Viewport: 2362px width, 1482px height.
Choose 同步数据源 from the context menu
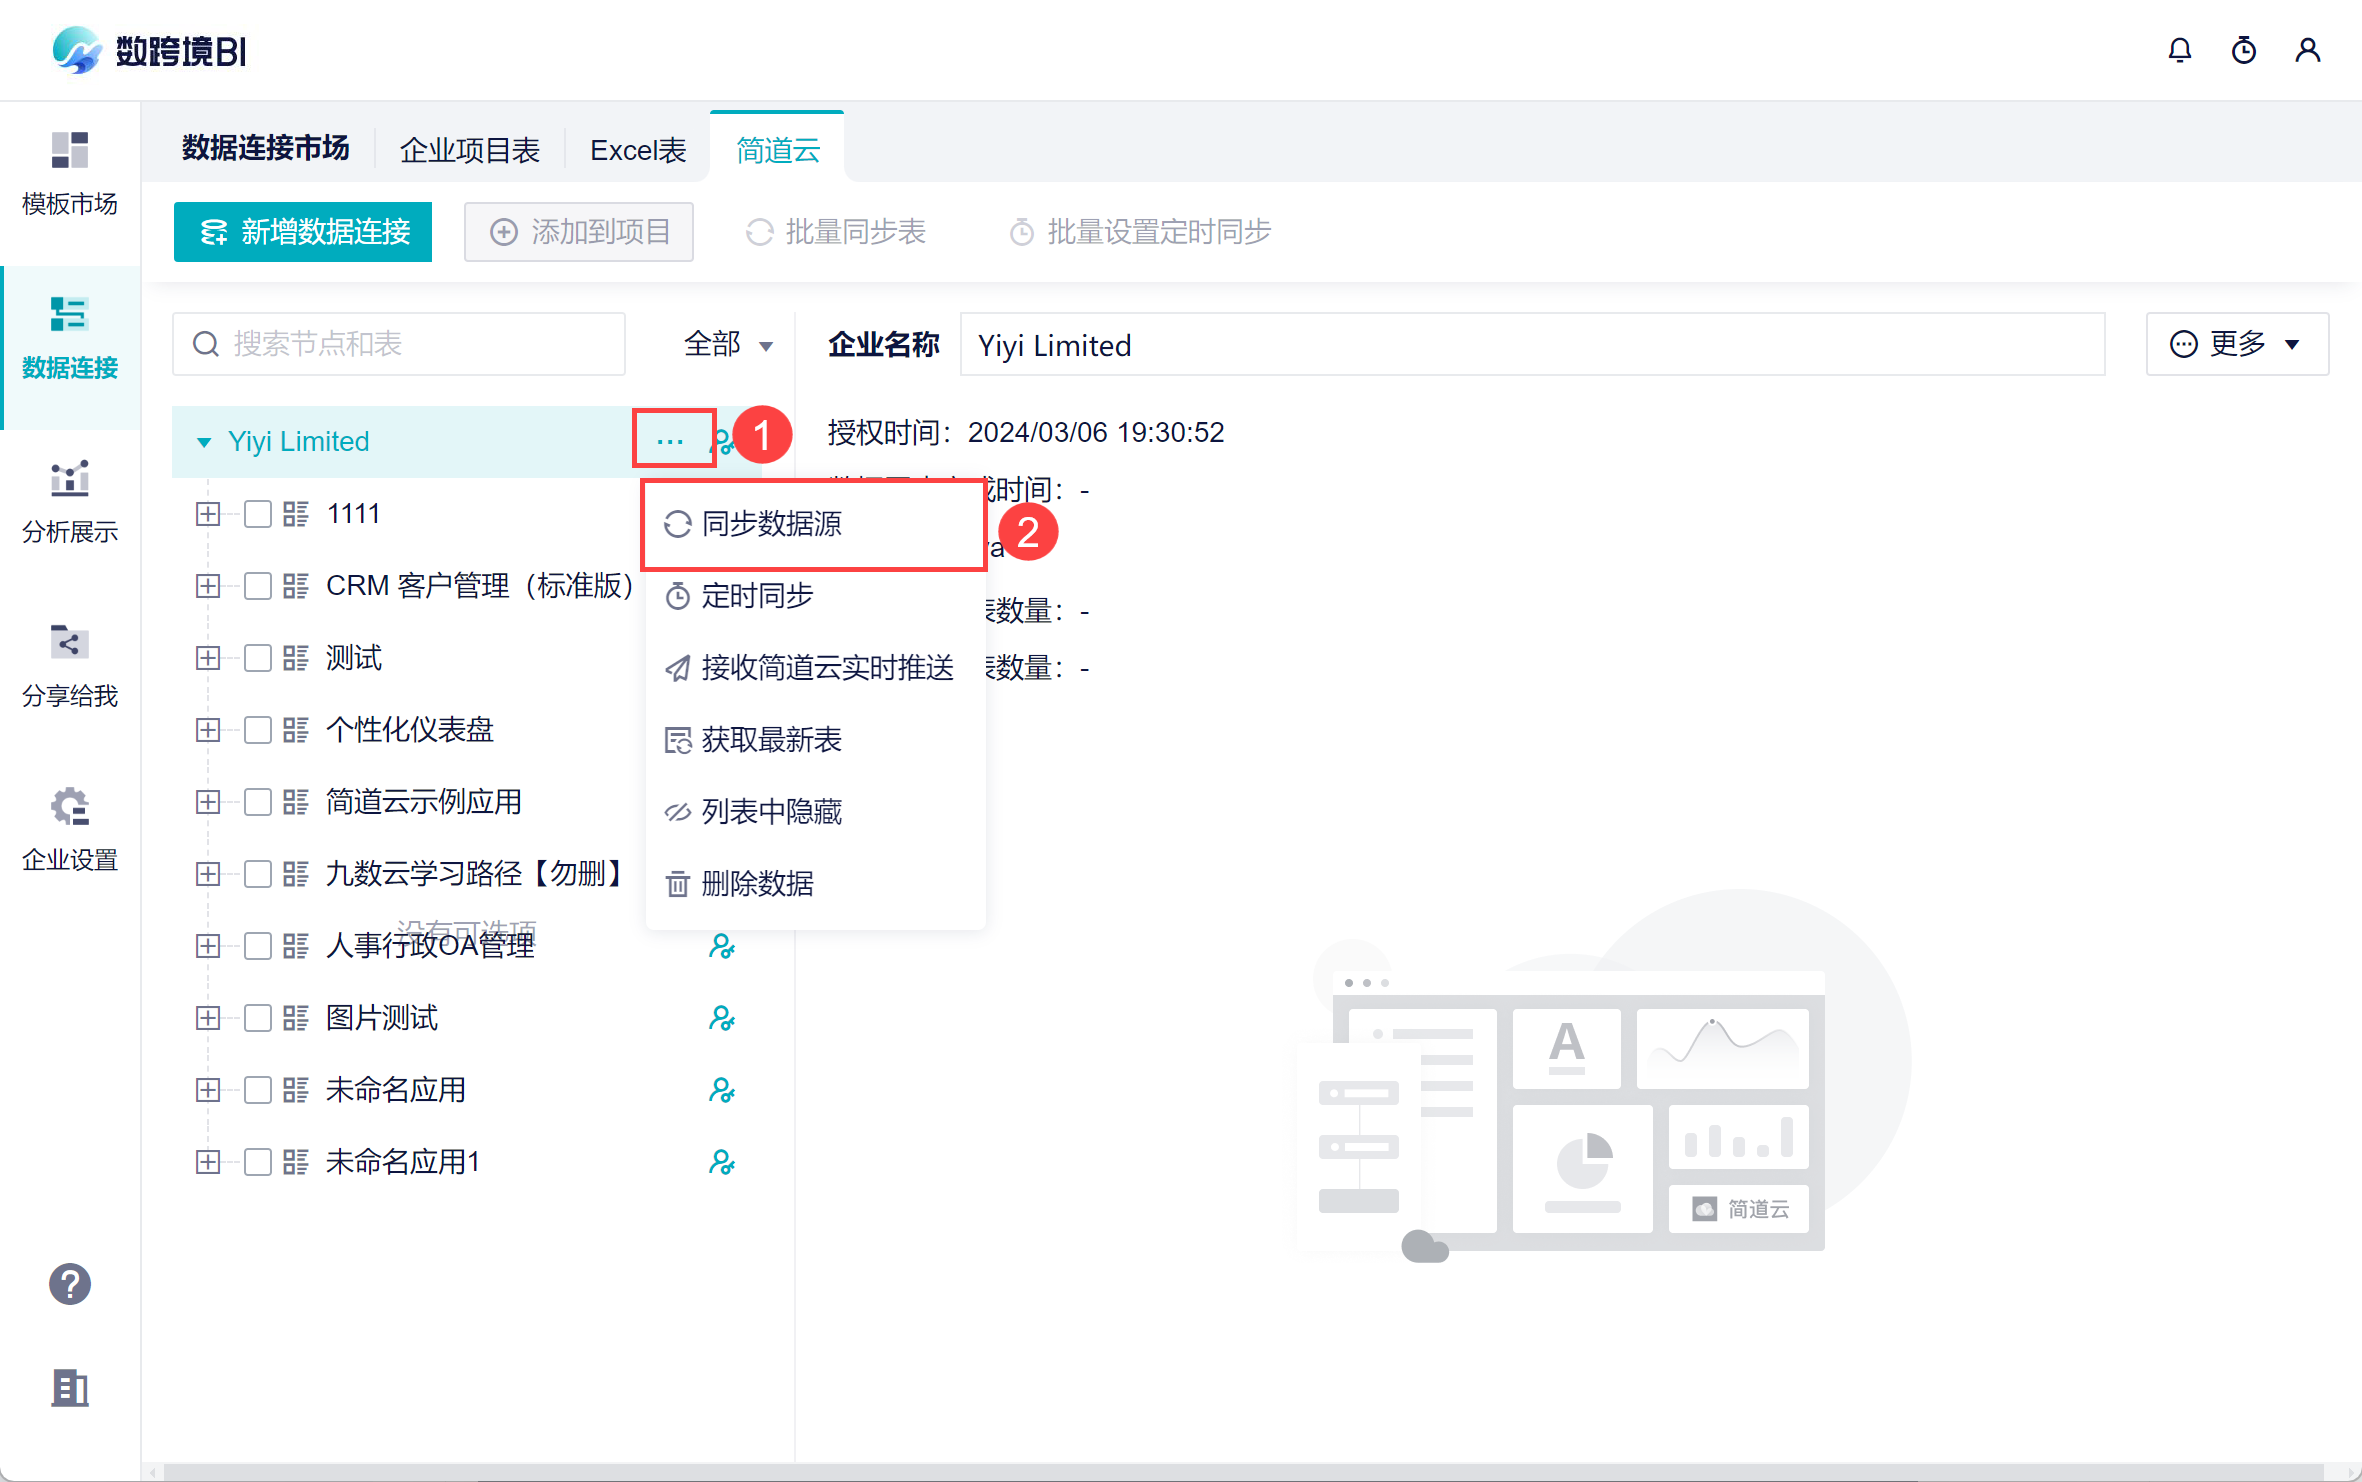click(771, 524)
